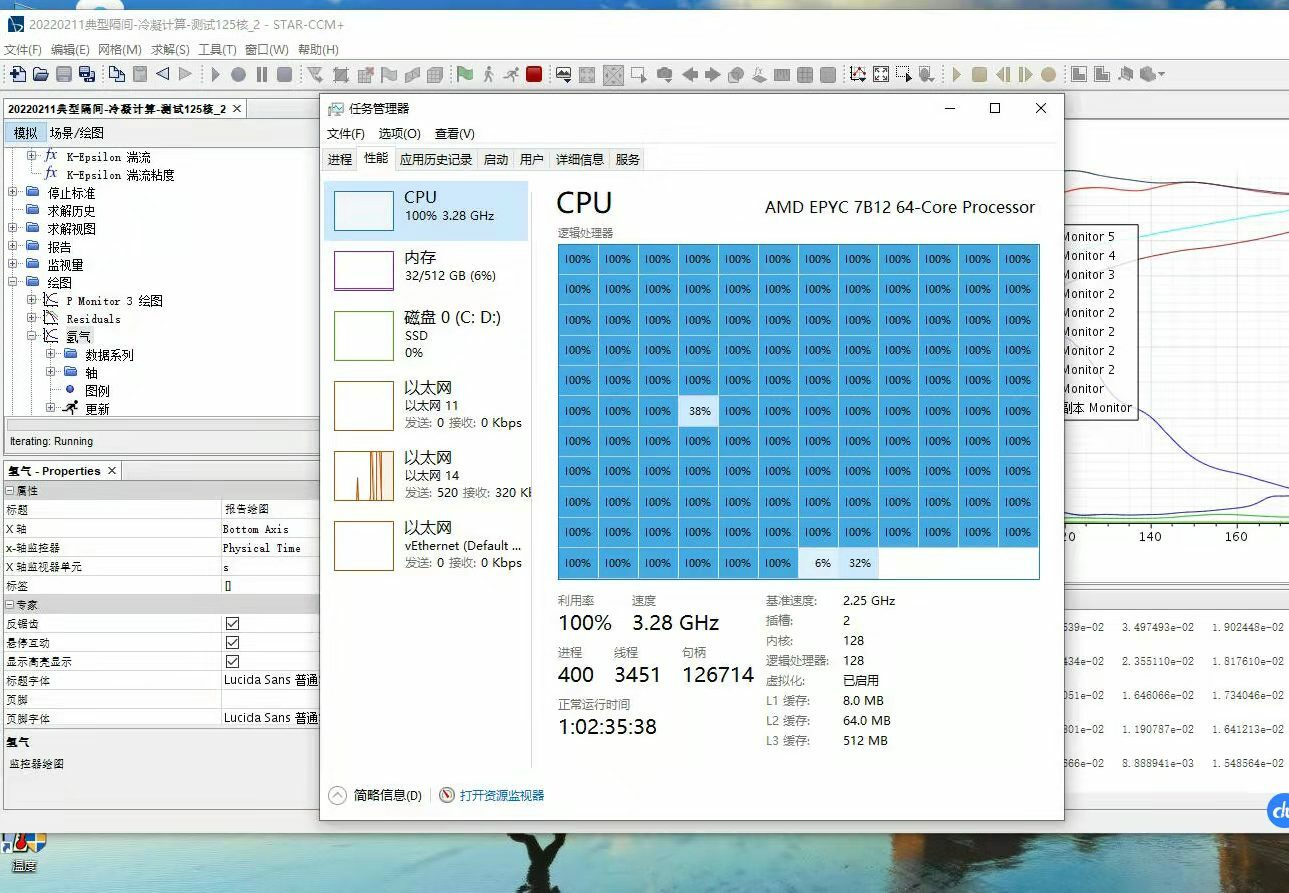Viewport: 1289px width, 893px height.
Task: Collapse the 属性 section in Properties panel
Action: [10, 491]
